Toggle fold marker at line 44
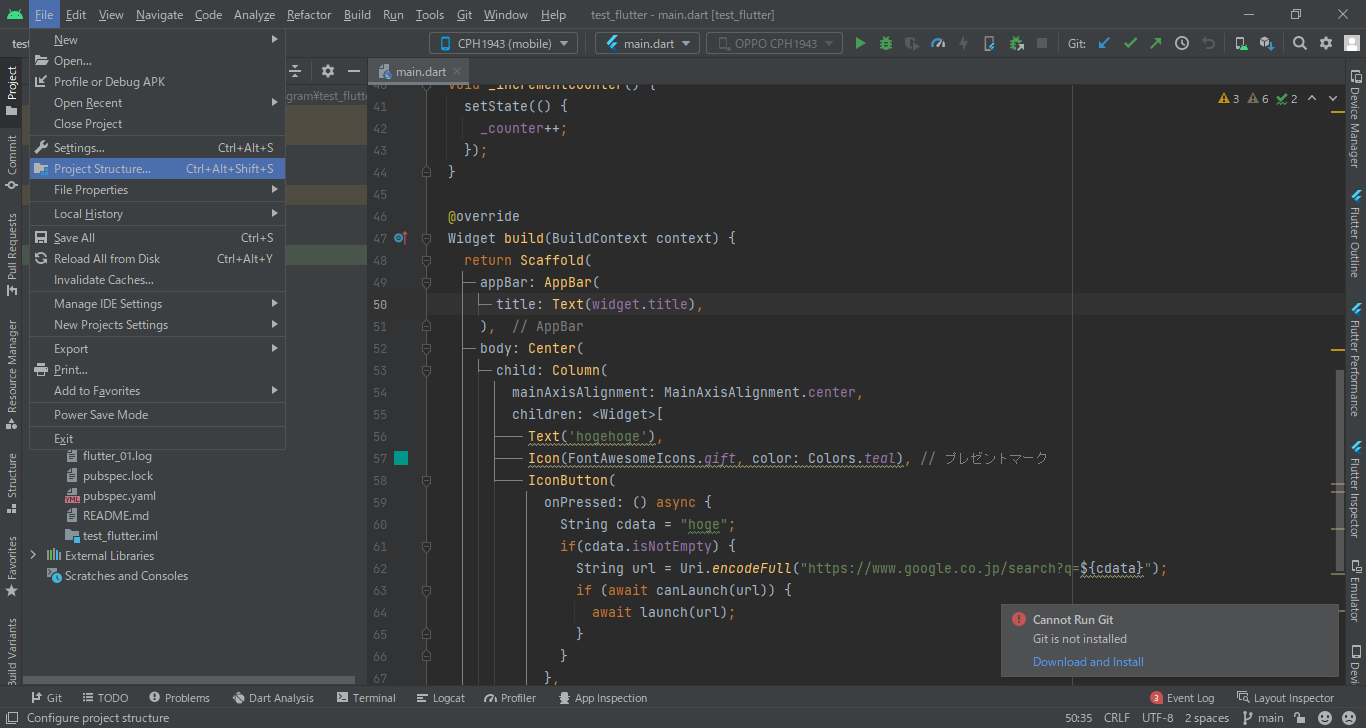1366x728 pixels. pos(427,172)
